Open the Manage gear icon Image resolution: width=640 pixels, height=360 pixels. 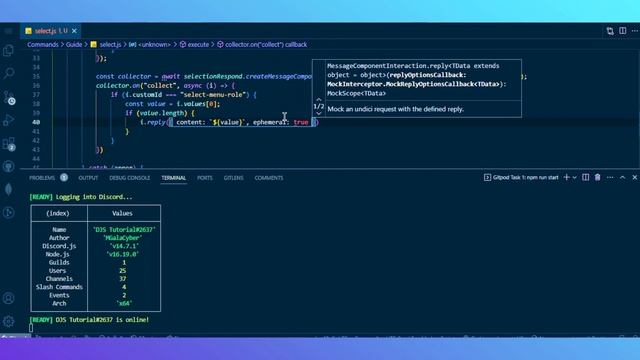point(9,322)
